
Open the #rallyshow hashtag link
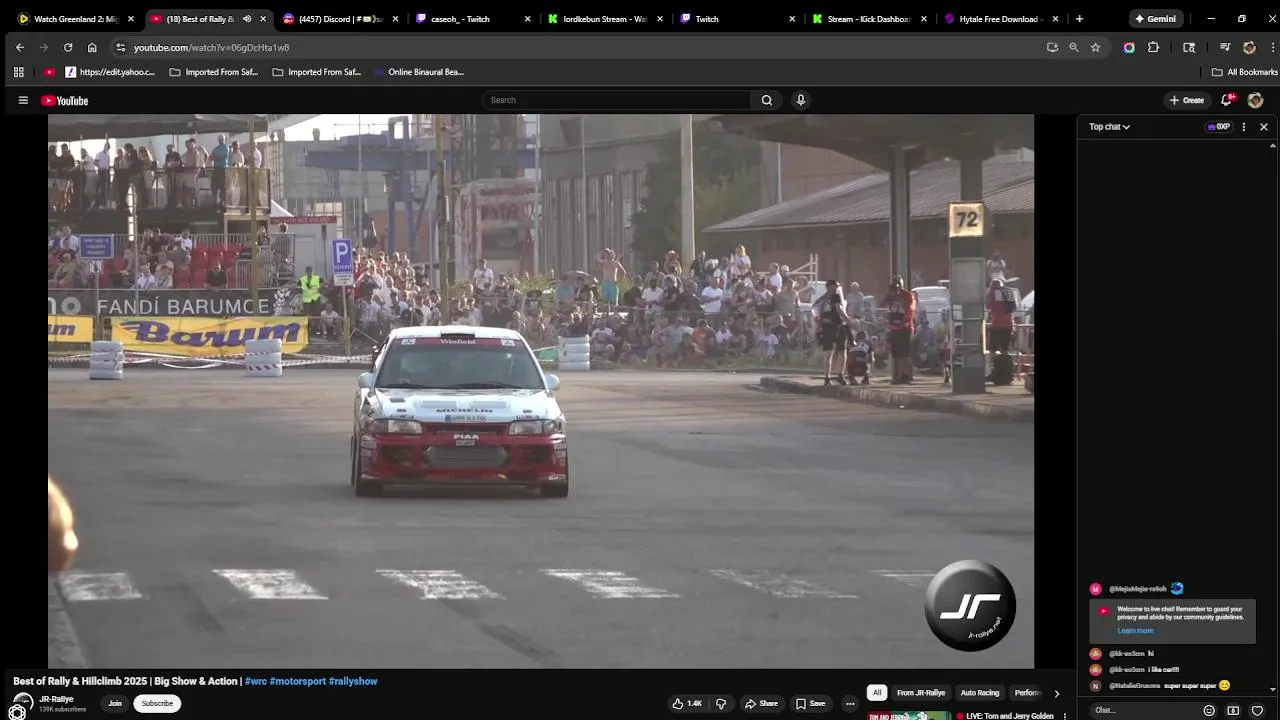(353, 681)
